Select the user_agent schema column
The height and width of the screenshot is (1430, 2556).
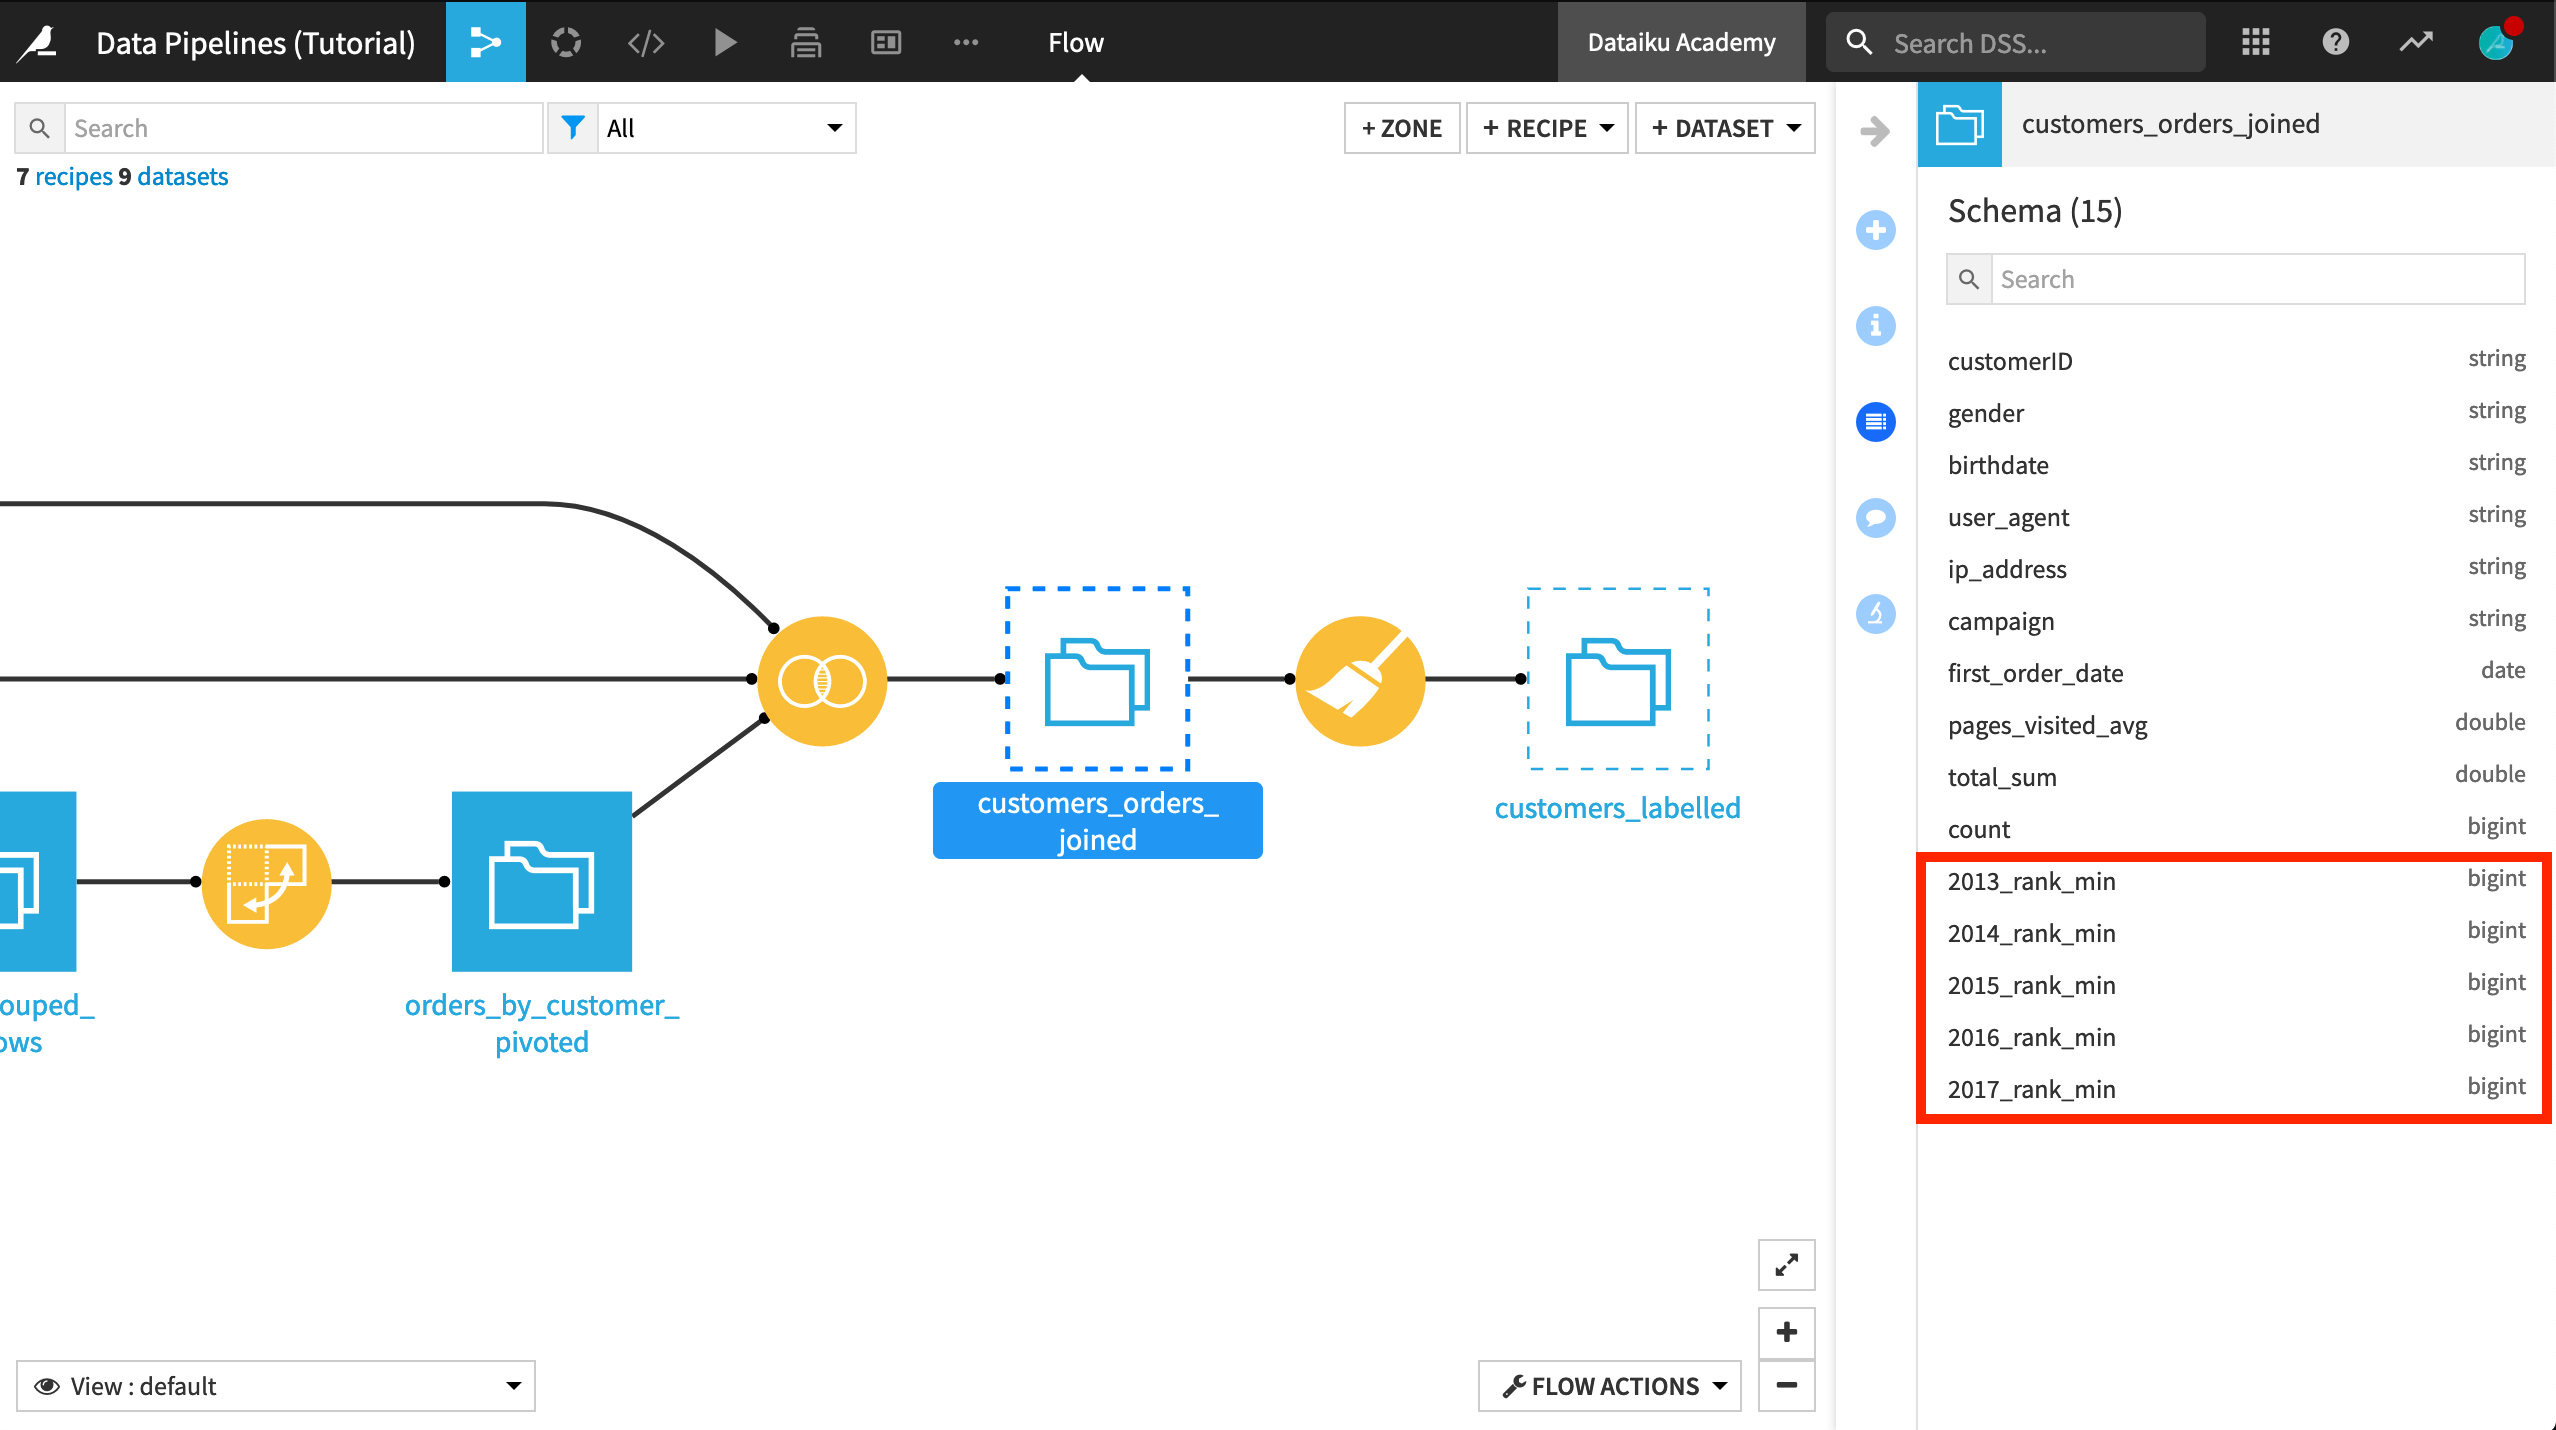pos(2237,517)
